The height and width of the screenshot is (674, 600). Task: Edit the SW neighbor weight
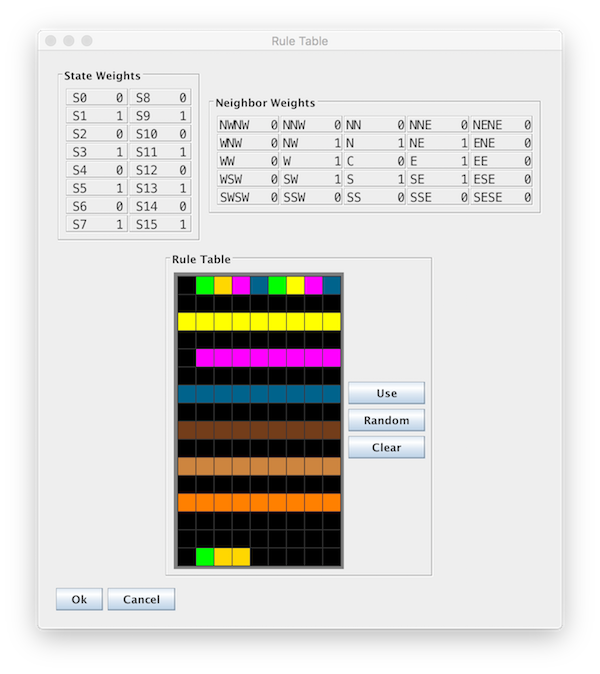(311, 179)
